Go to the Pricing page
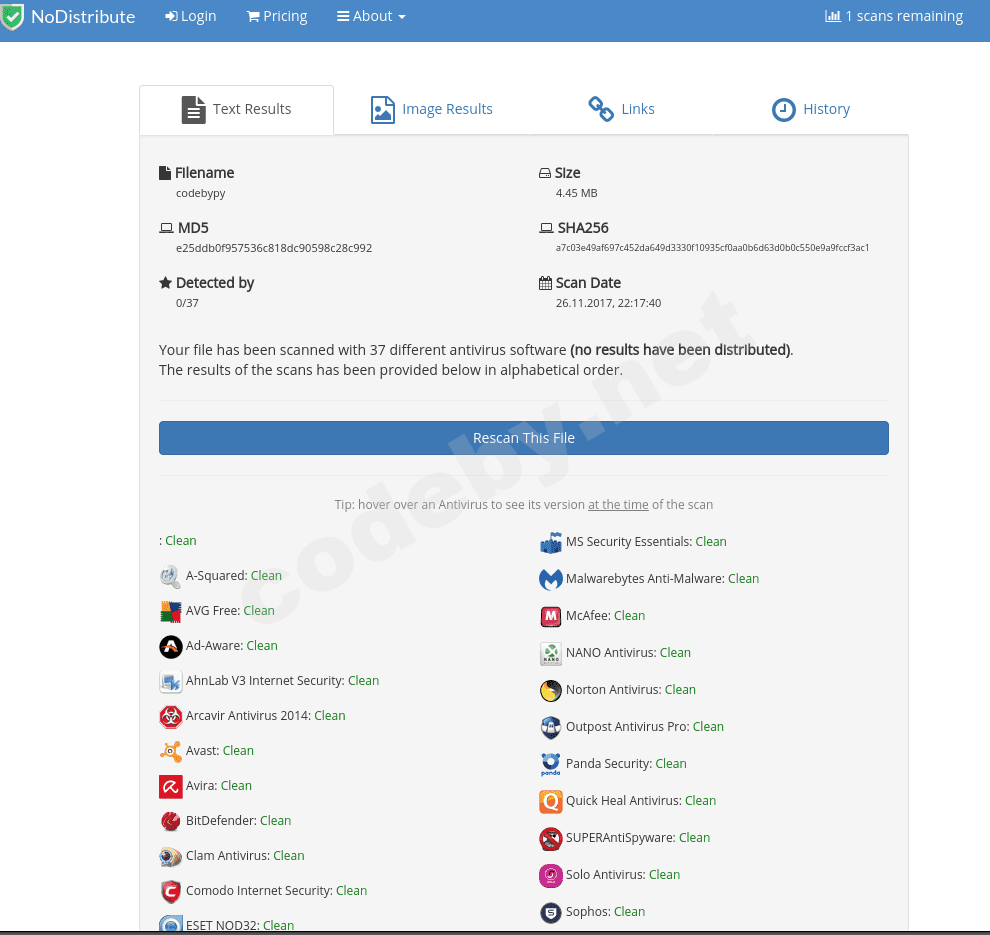 277,16
